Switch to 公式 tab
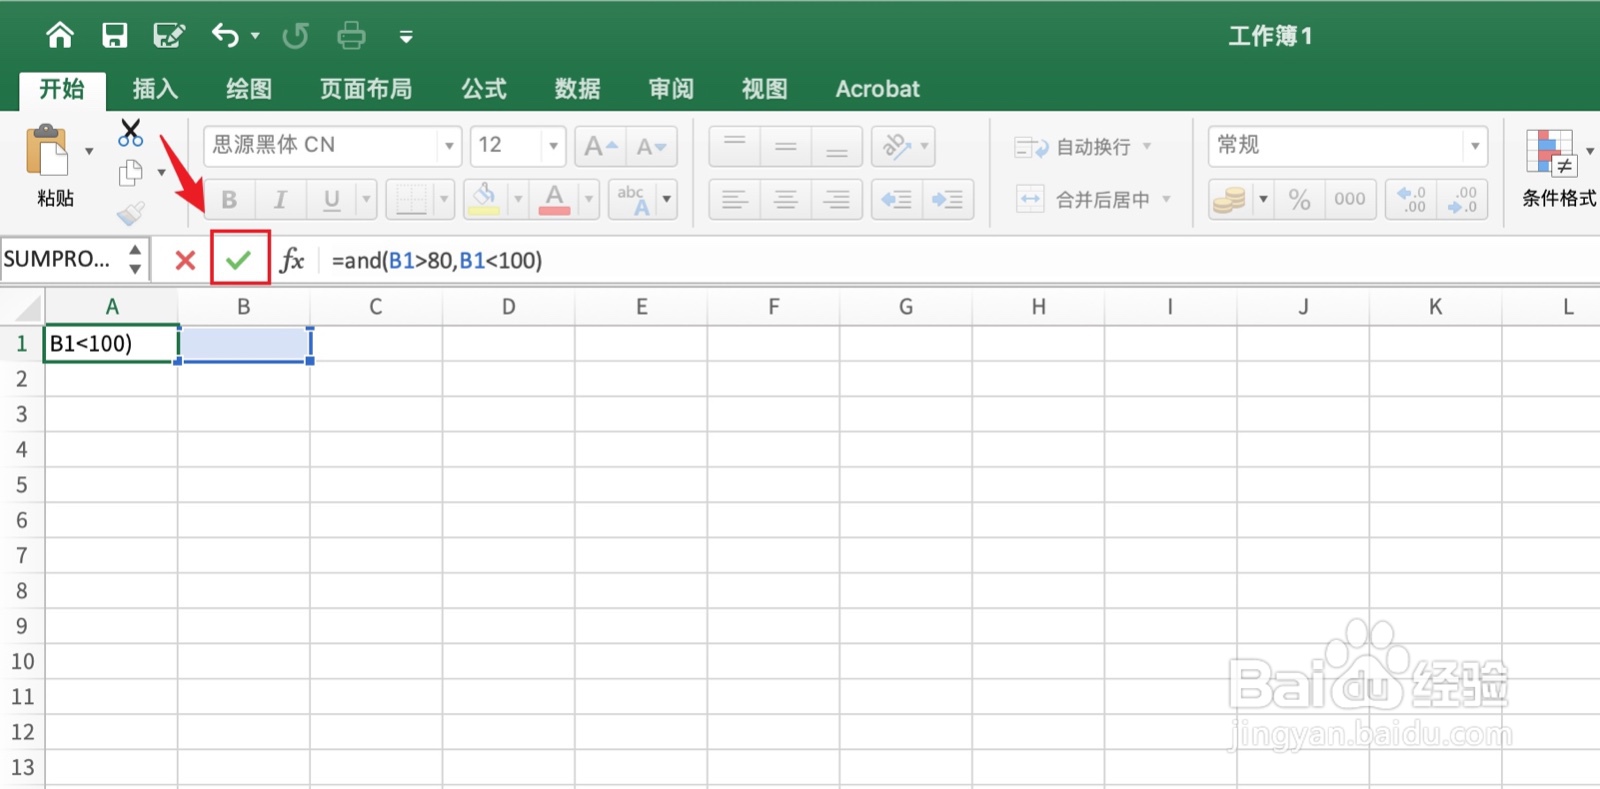The image size is (1600, 789). 484,89
